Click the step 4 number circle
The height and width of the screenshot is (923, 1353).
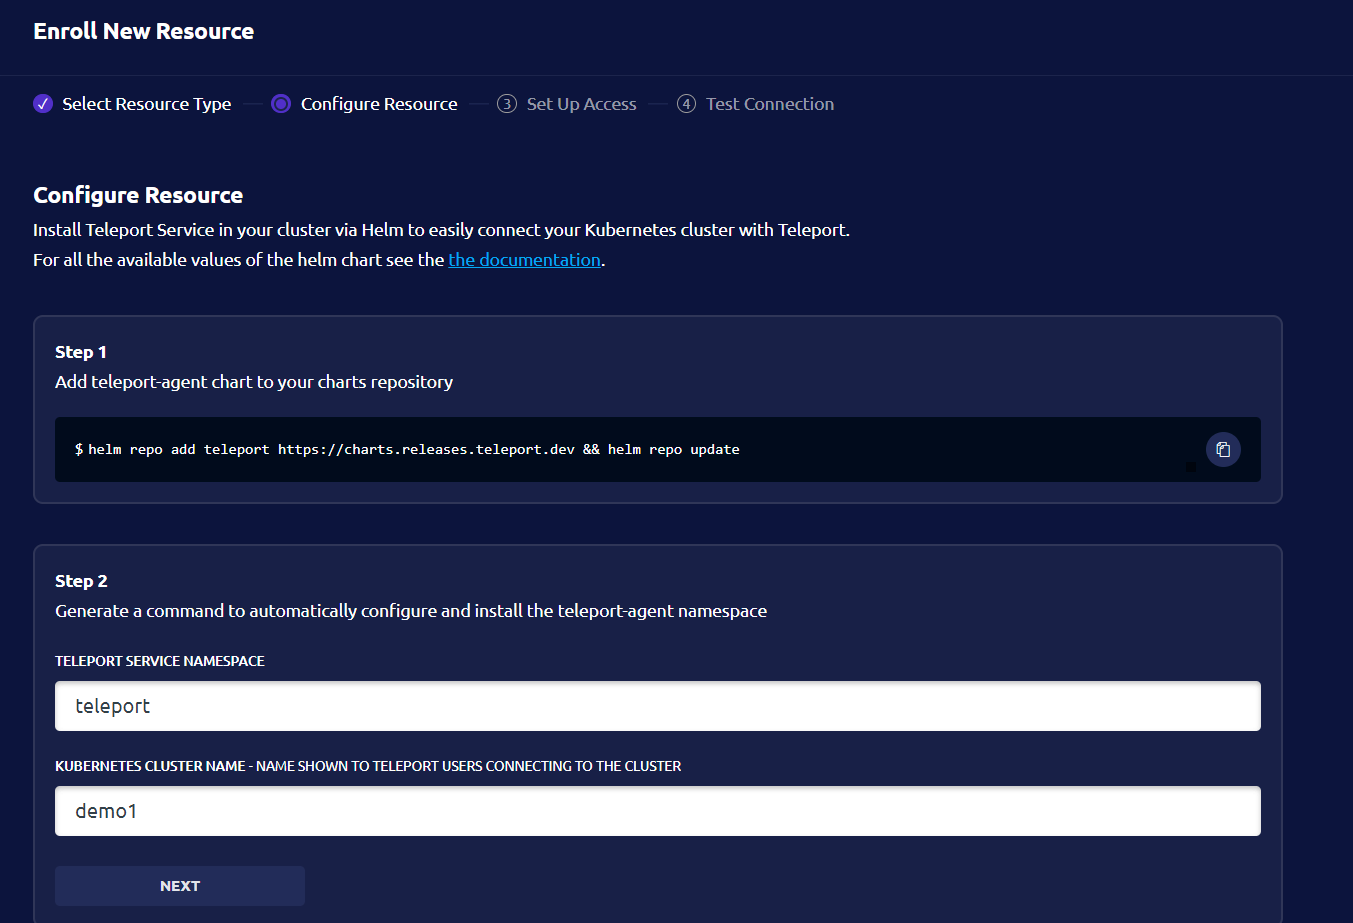[x=686, y=104]
